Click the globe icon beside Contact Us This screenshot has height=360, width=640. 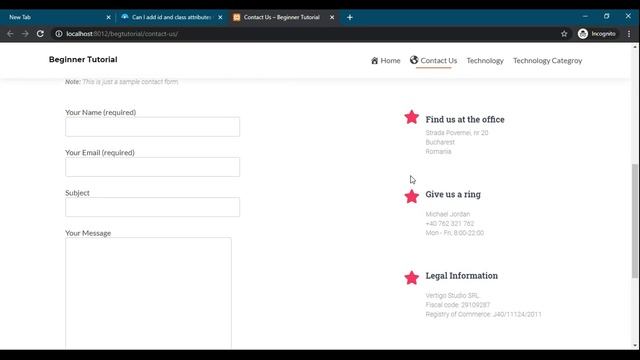coord(414,60)
